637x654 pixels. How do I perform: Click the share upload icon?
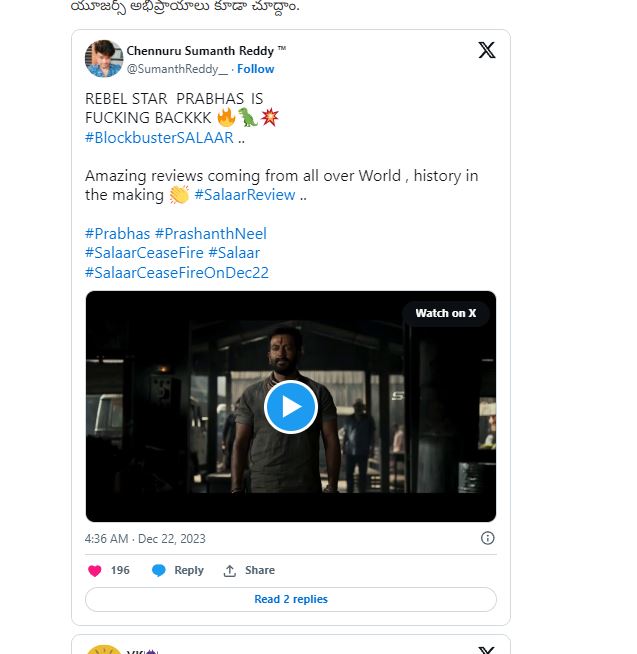(x=230, y=571)
